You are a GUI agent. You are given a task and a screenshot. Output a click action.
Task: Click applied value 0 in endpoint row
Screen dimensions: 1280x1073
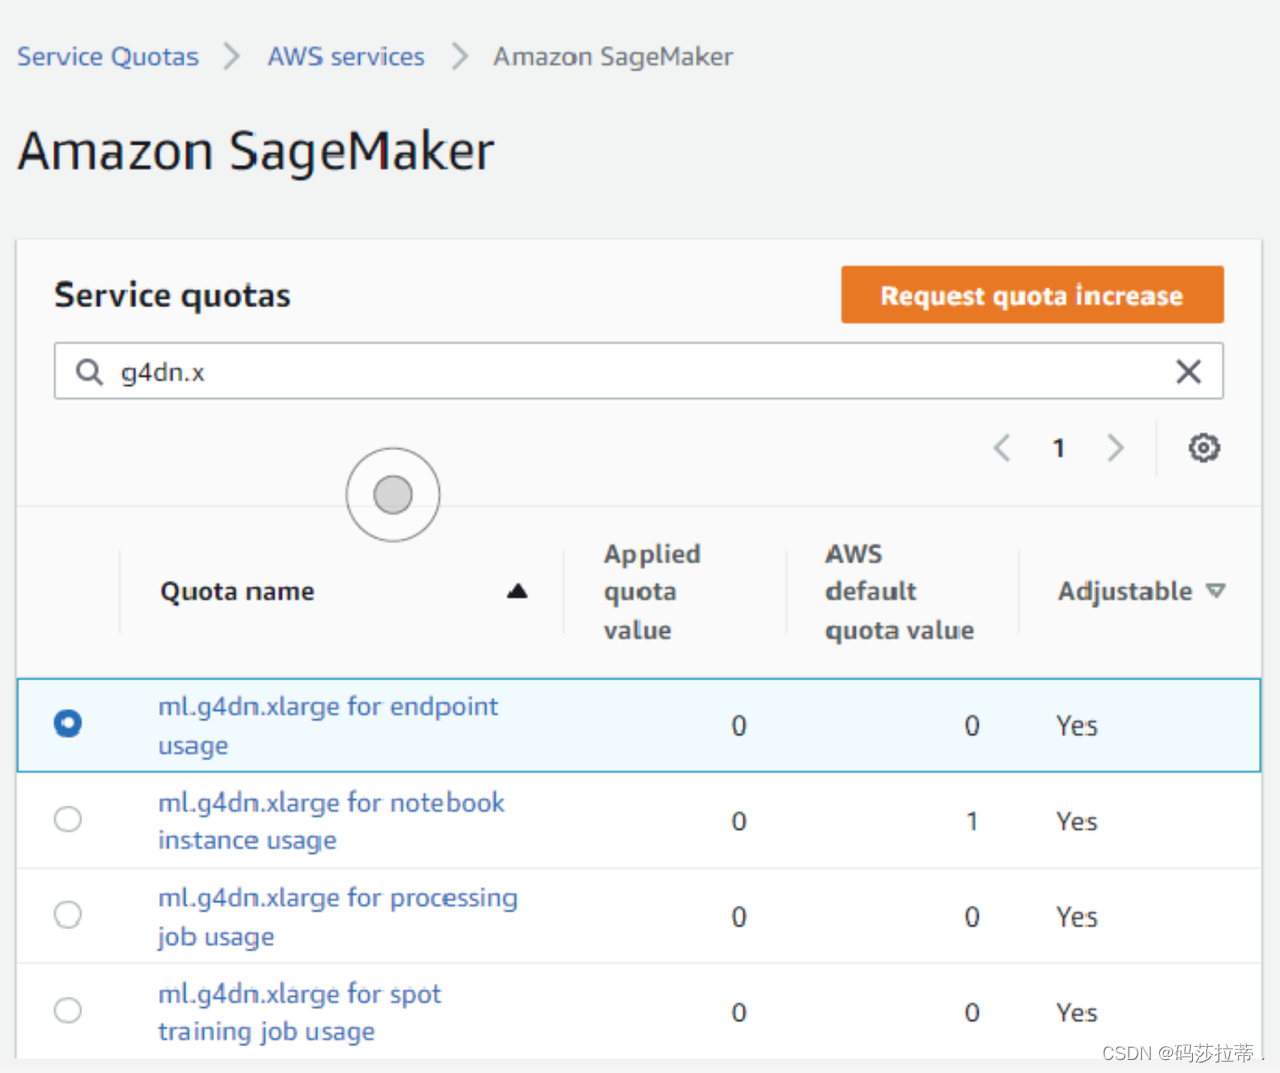[x=739, y=726]
